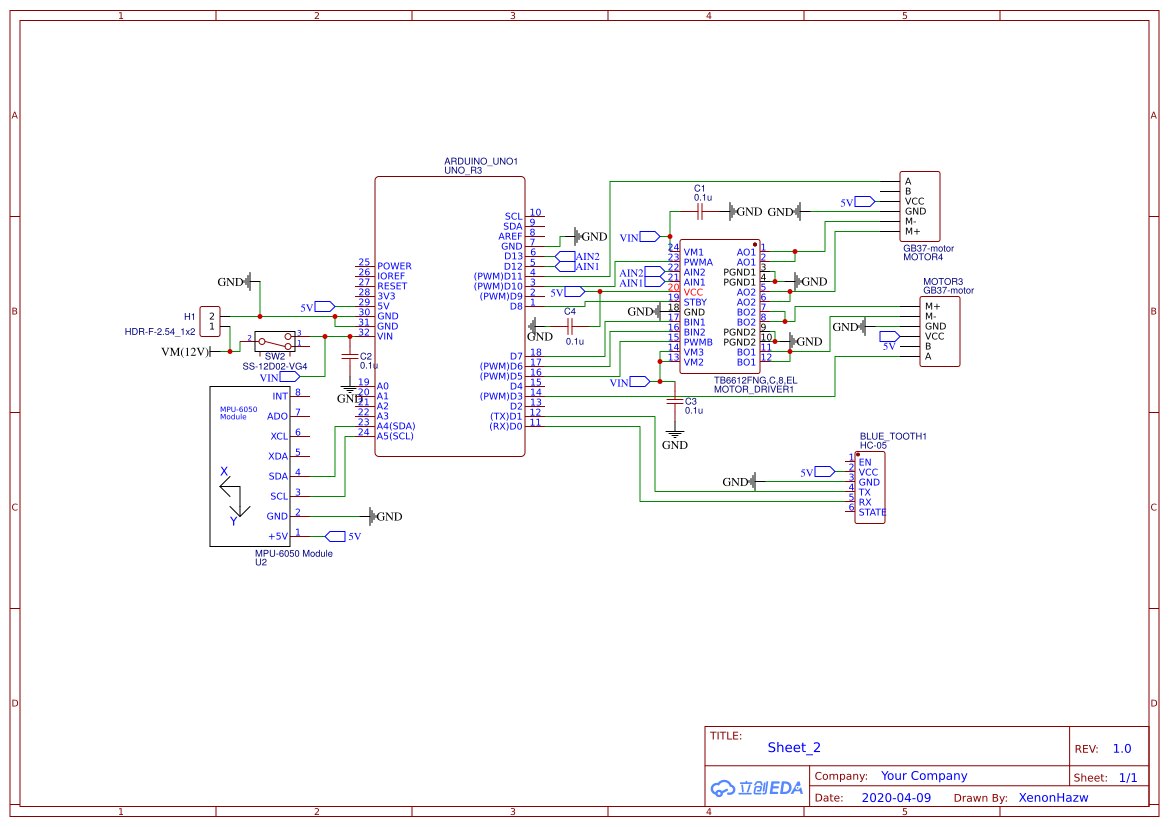The width and height of the screenshot is (1169, 827).
Task: Click the ARDUINO_UNO1 designator label
Action: coord(481,161)
